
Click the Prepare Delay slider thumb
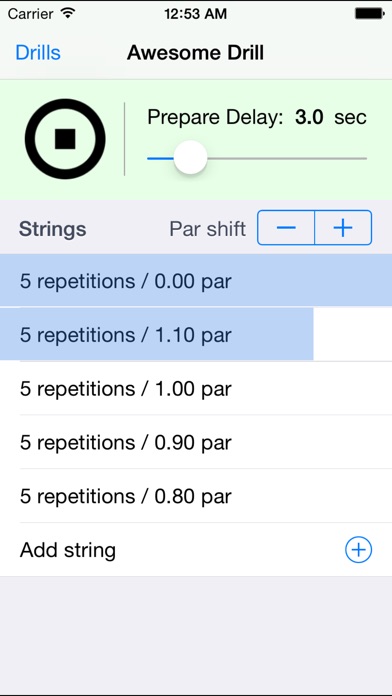point(190,158)
